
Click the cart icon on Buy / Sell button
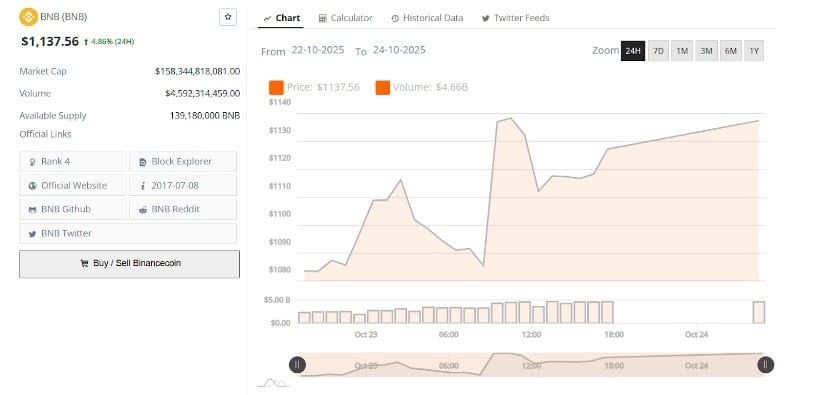point(84,264)
